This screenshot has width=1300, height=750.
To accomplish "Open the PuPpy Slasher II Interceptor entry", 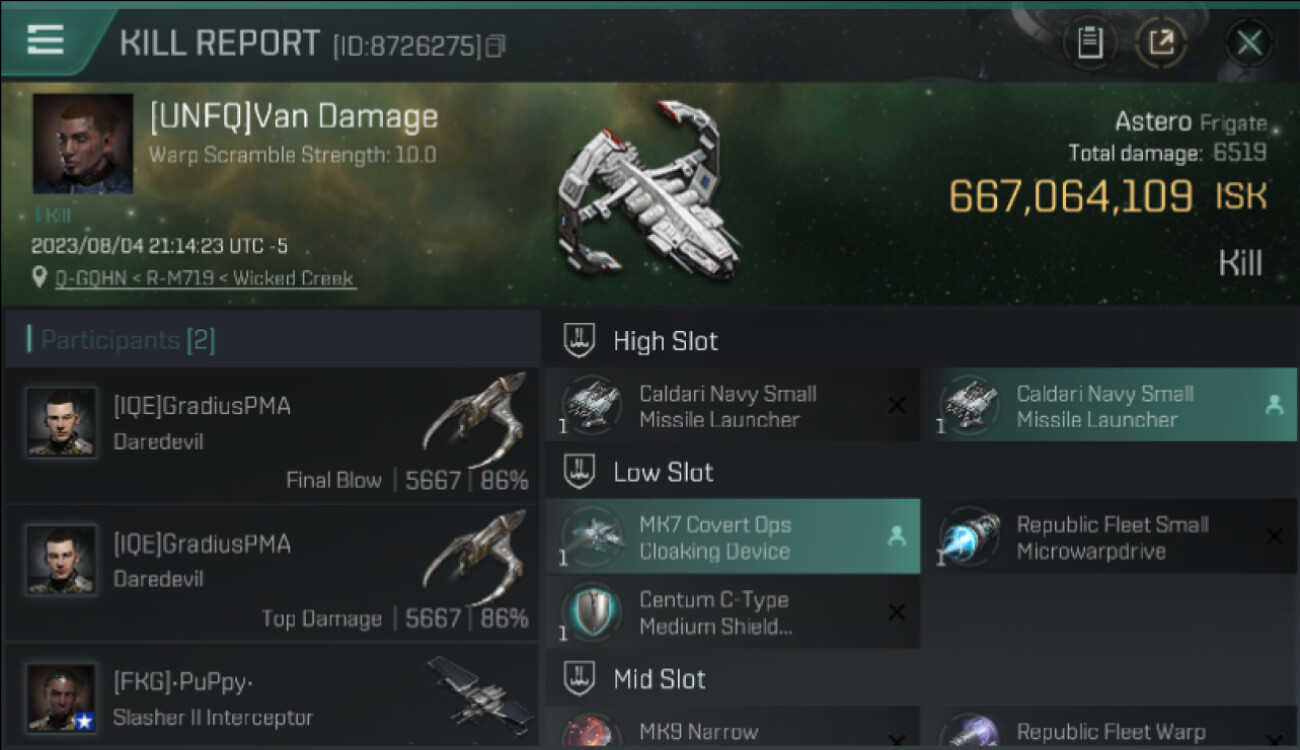I will pyautogui.click(x=270, y=698).
